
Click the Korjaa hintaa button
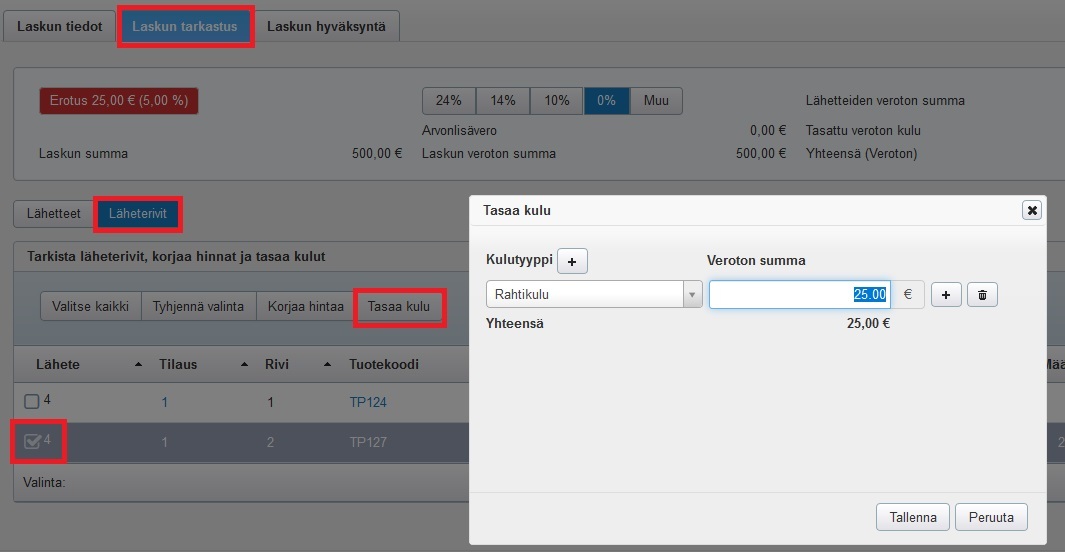(x=305, y=306)
